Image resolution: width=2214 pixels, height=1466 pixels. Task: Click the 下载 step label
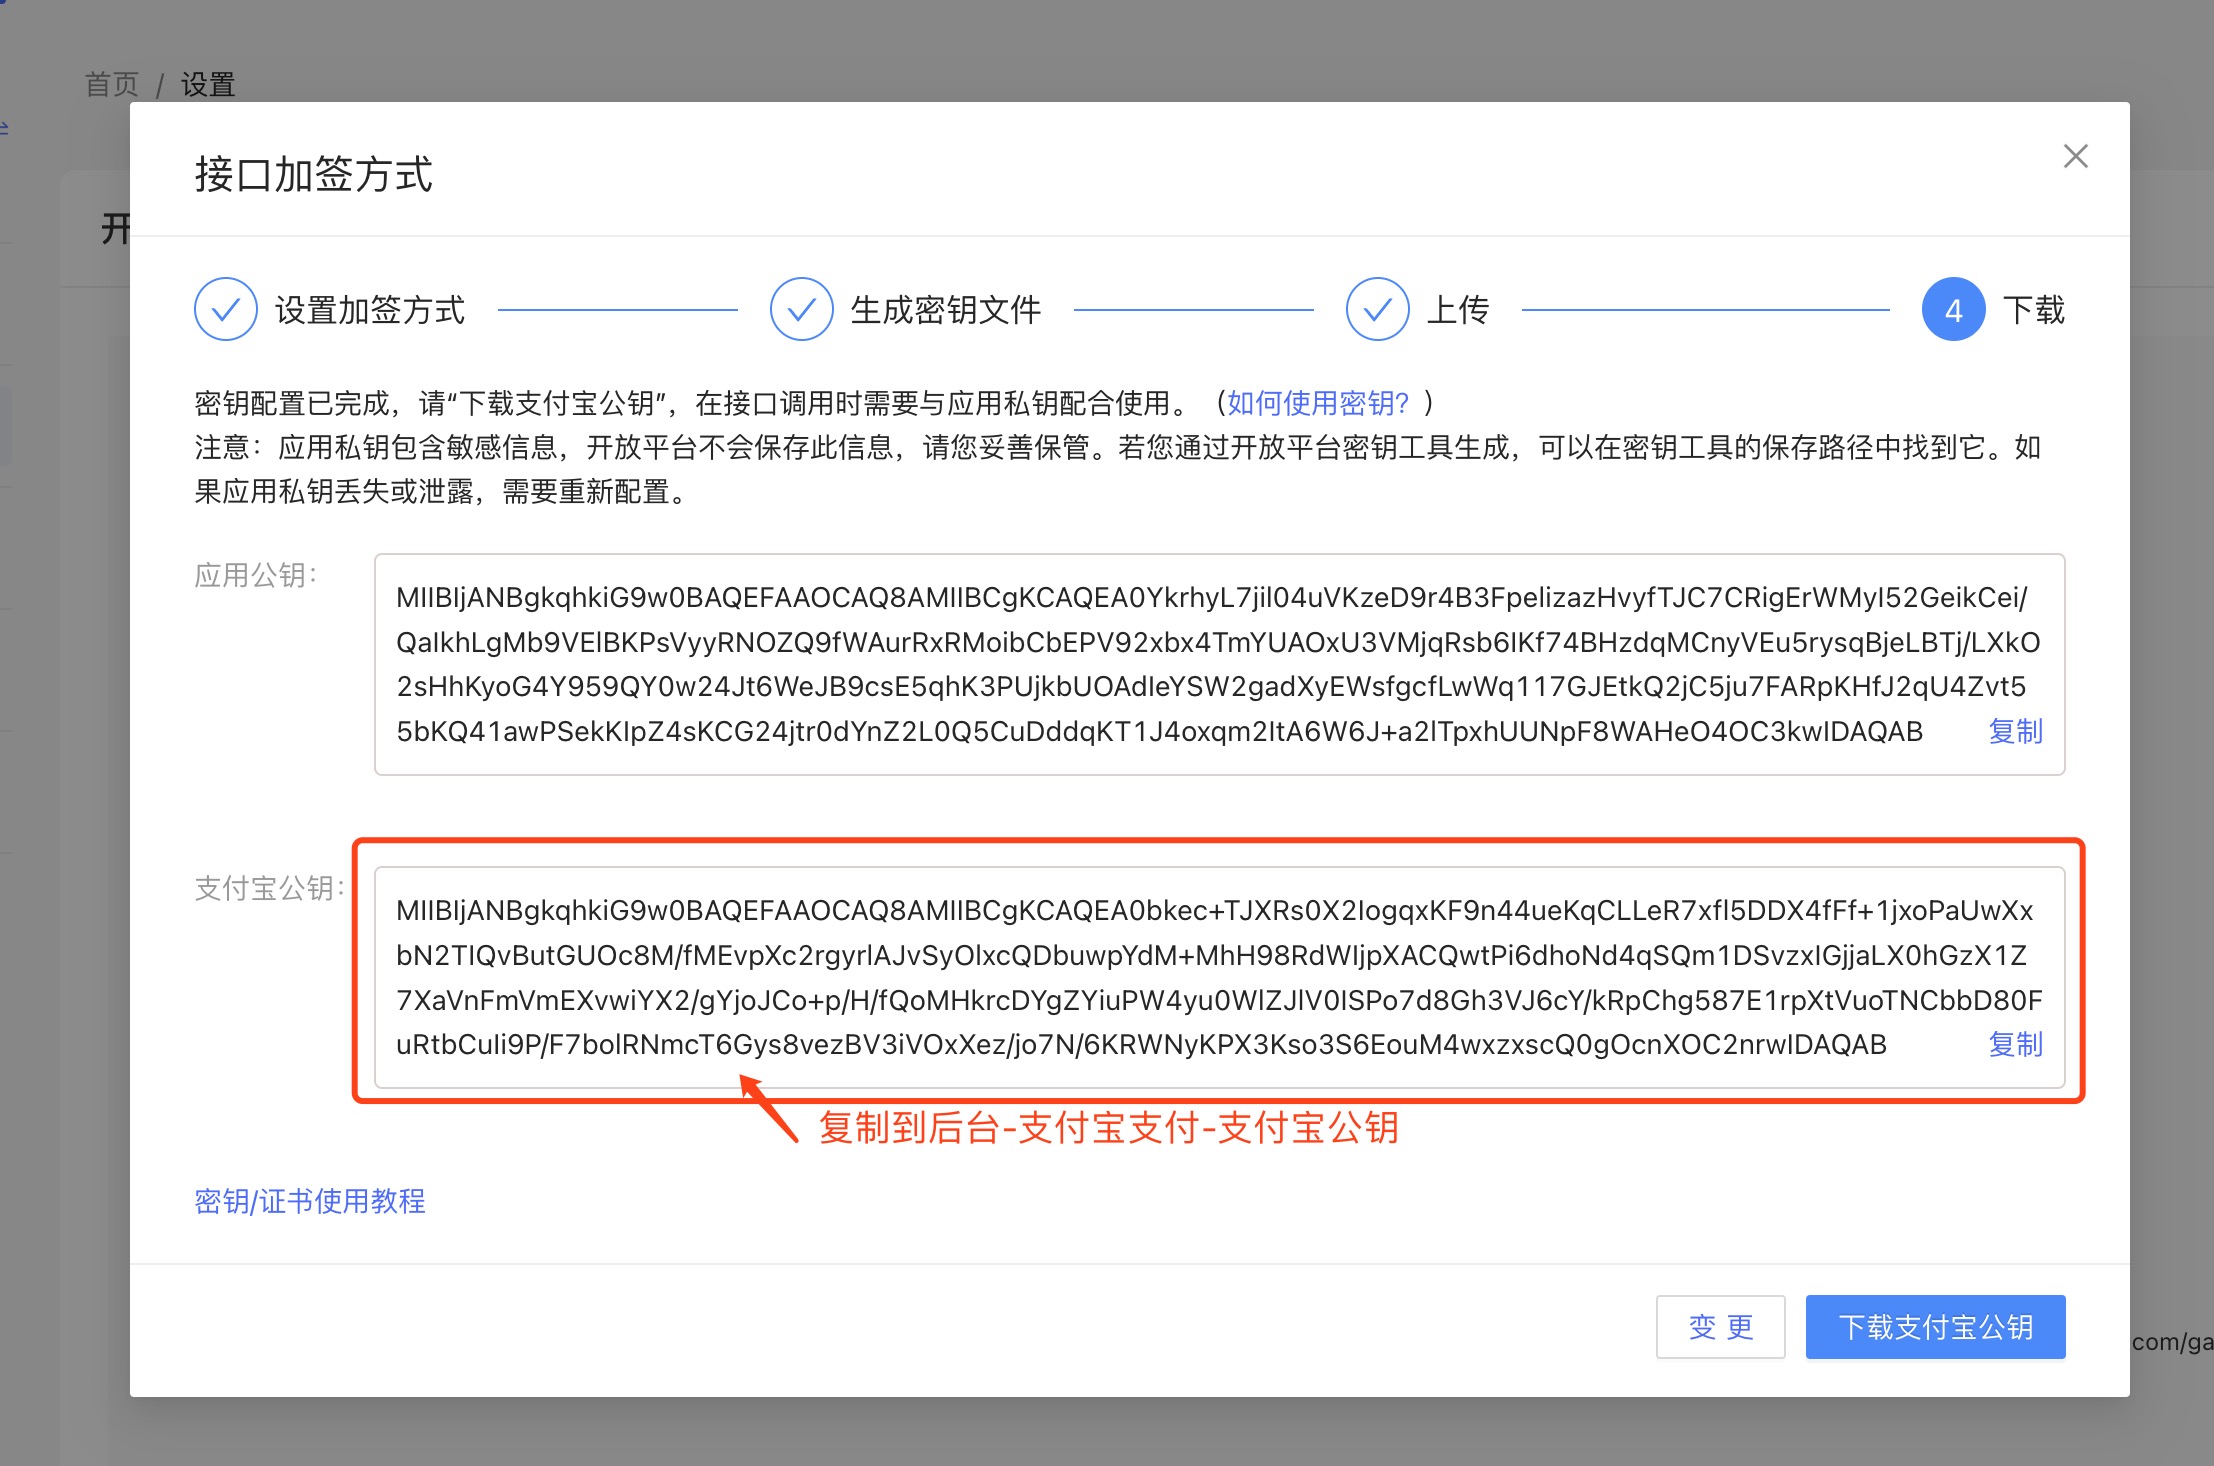tap(2033, 310)
